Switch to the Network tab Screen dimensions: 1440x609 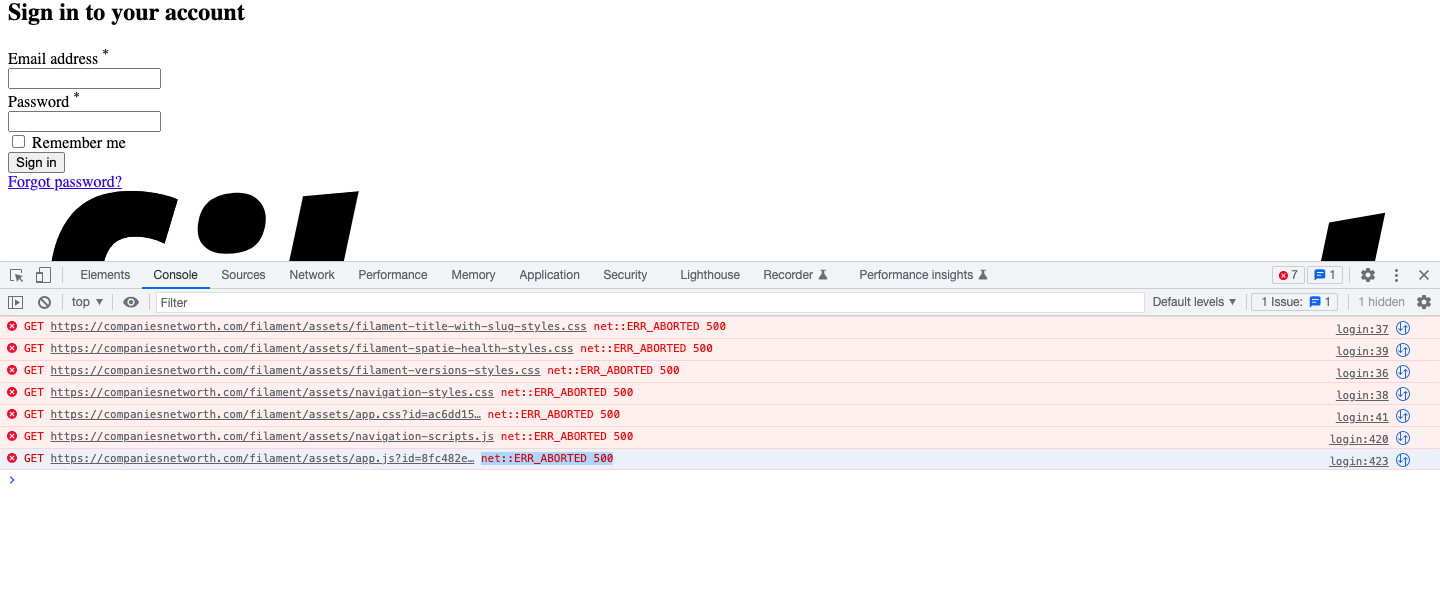pos(311,274)
